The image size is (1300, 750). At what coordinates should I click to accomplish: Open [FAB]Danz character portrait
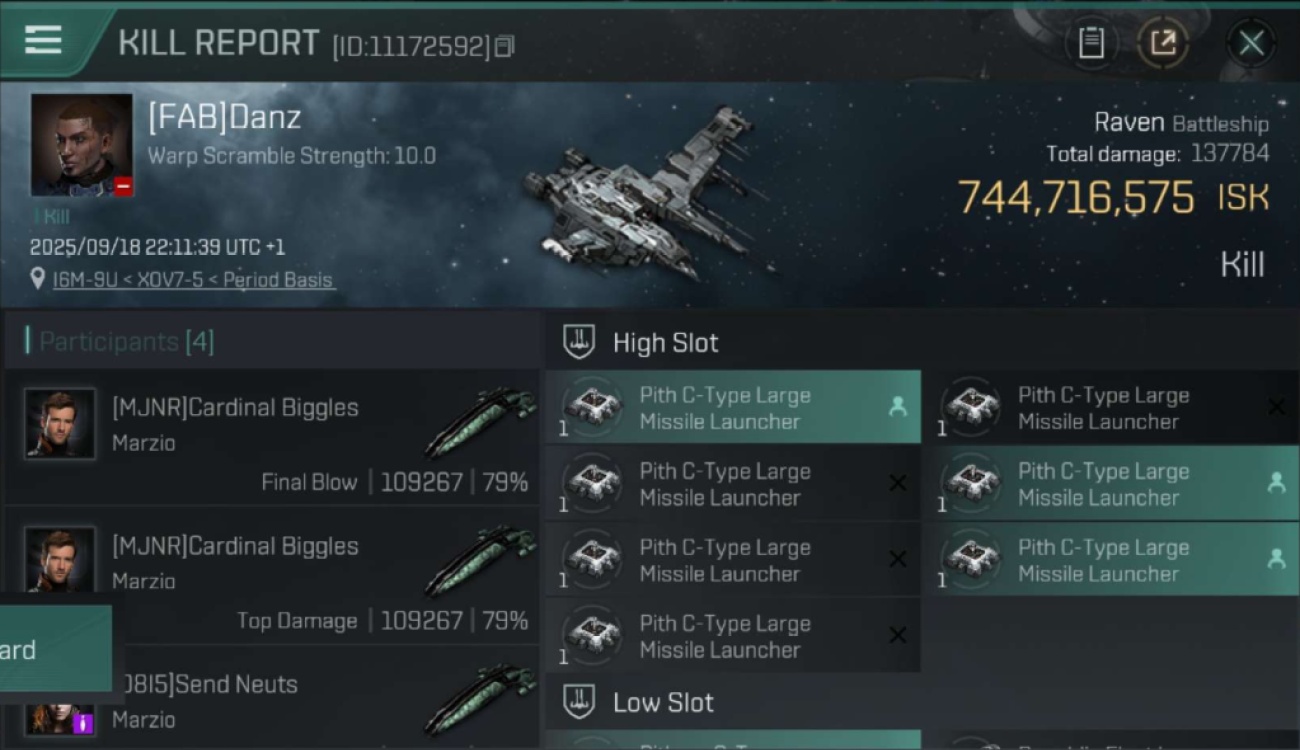click(x=81, y=144)
